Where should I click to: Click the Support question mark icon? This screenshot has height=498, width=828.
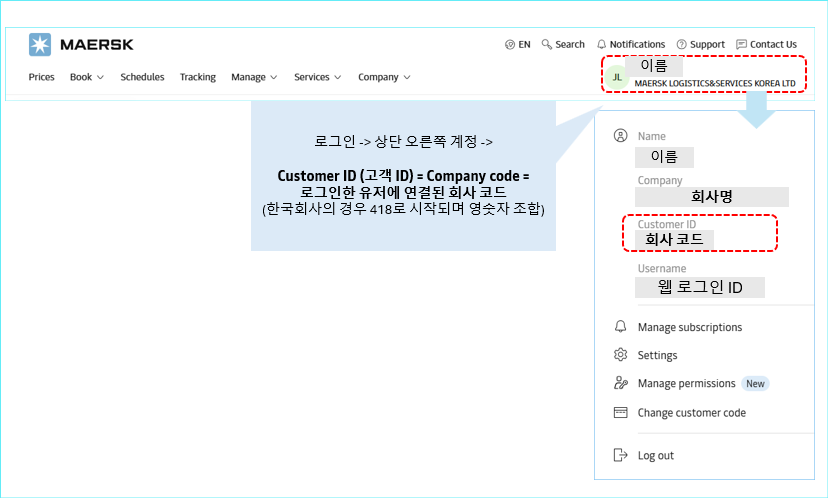682,44
